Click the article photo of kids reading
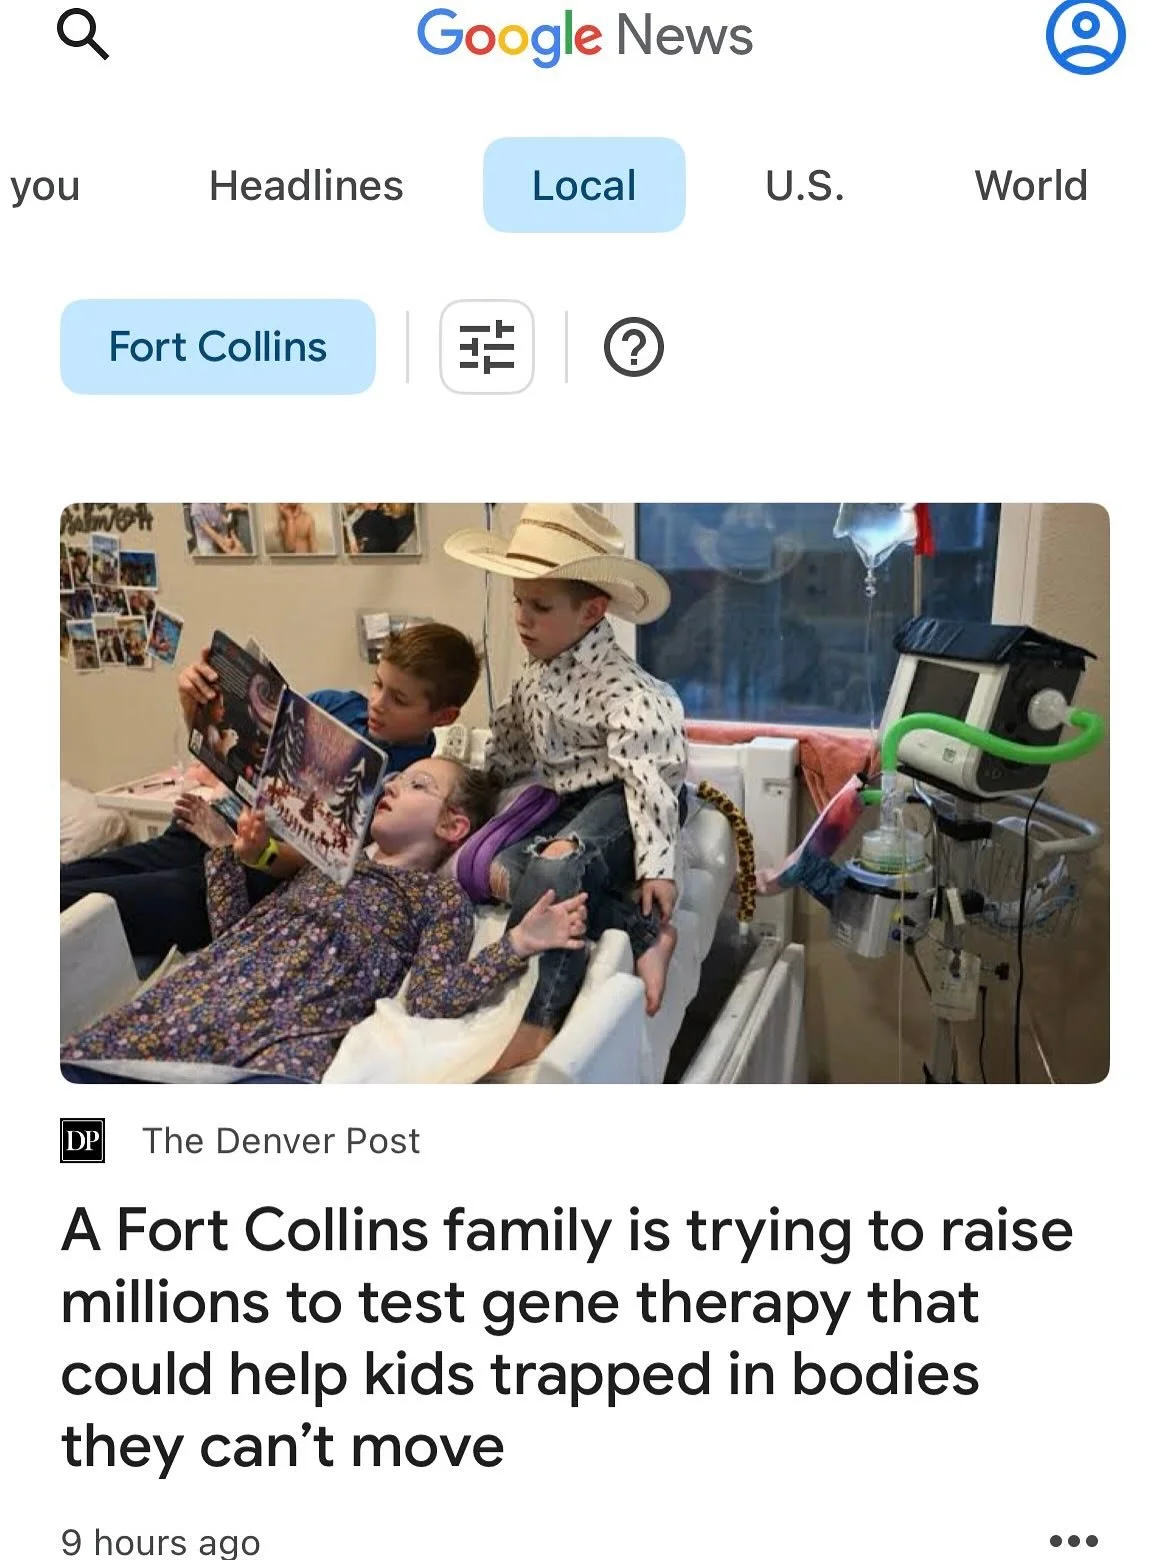This screenshot has width=1170, height=1560. [x=585, y=793]
